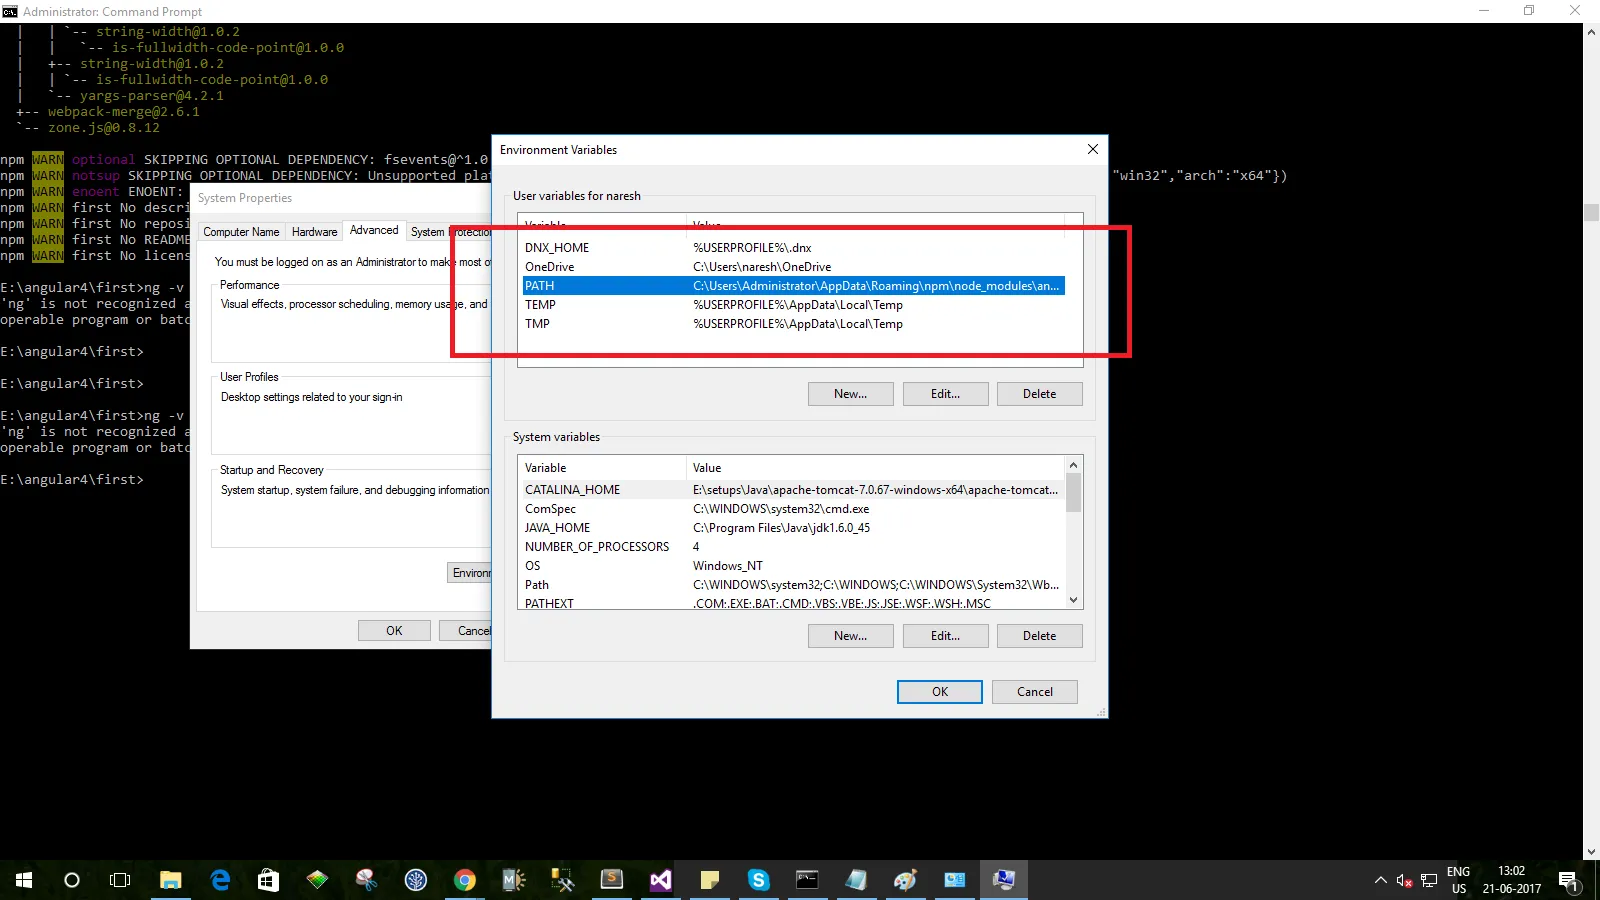Image resolution: width=1600 pixels, height=900 pixels.
Task: Open the Windows Store taskbar icon
Action: pos(268,880)
